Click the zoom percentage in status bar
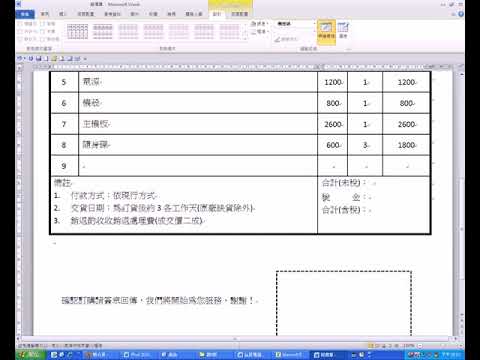The height and width of the screenshot is (360, 480). (x=409, y=346)
